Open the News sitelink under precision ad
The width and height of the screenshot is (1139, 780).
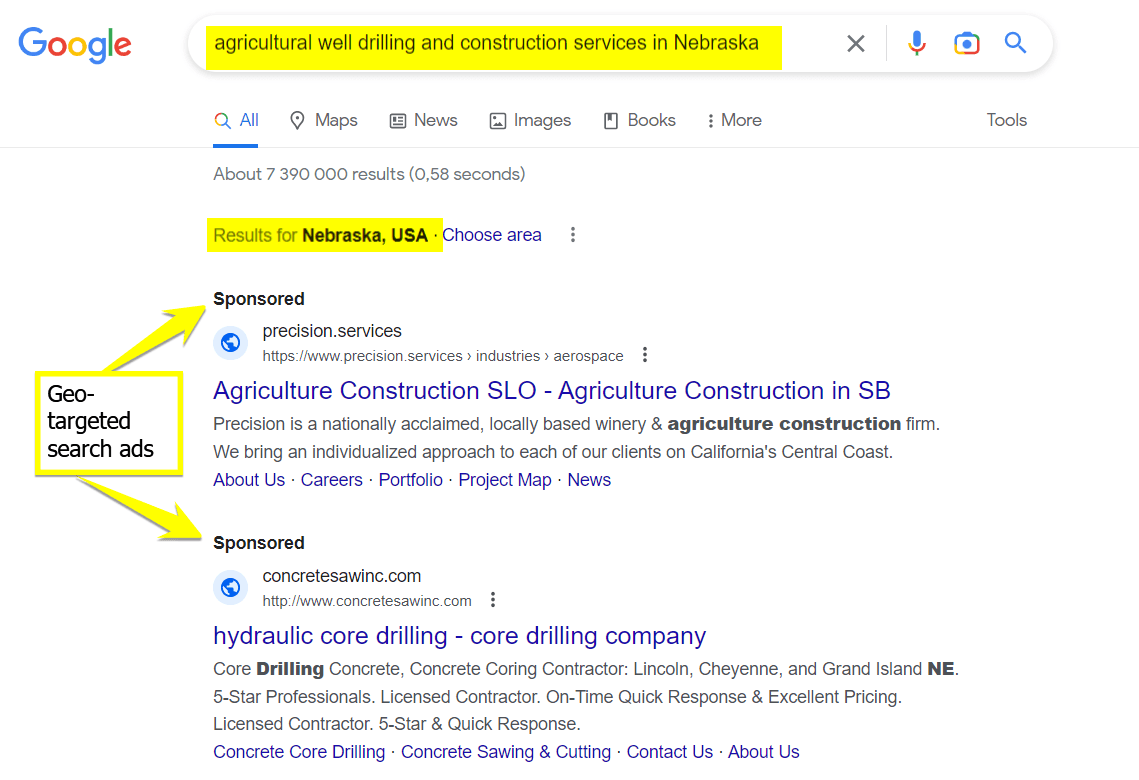click(589, 480)
